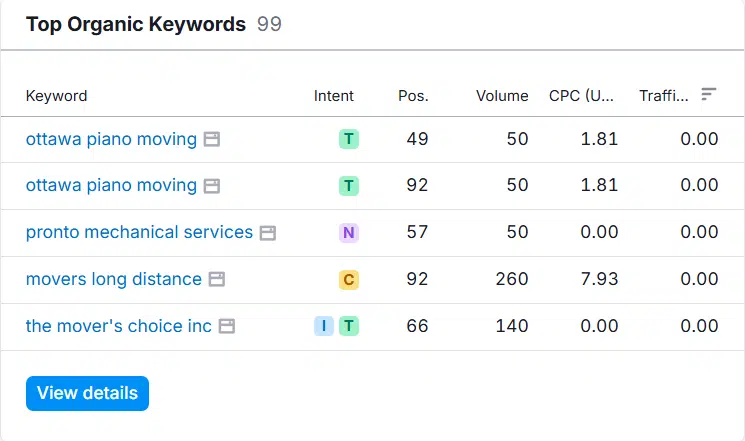This screenshot has height=441, width=745.
Task: Click SERP icon for ottawa piano moving at position 92
Action: pos(212,186)
